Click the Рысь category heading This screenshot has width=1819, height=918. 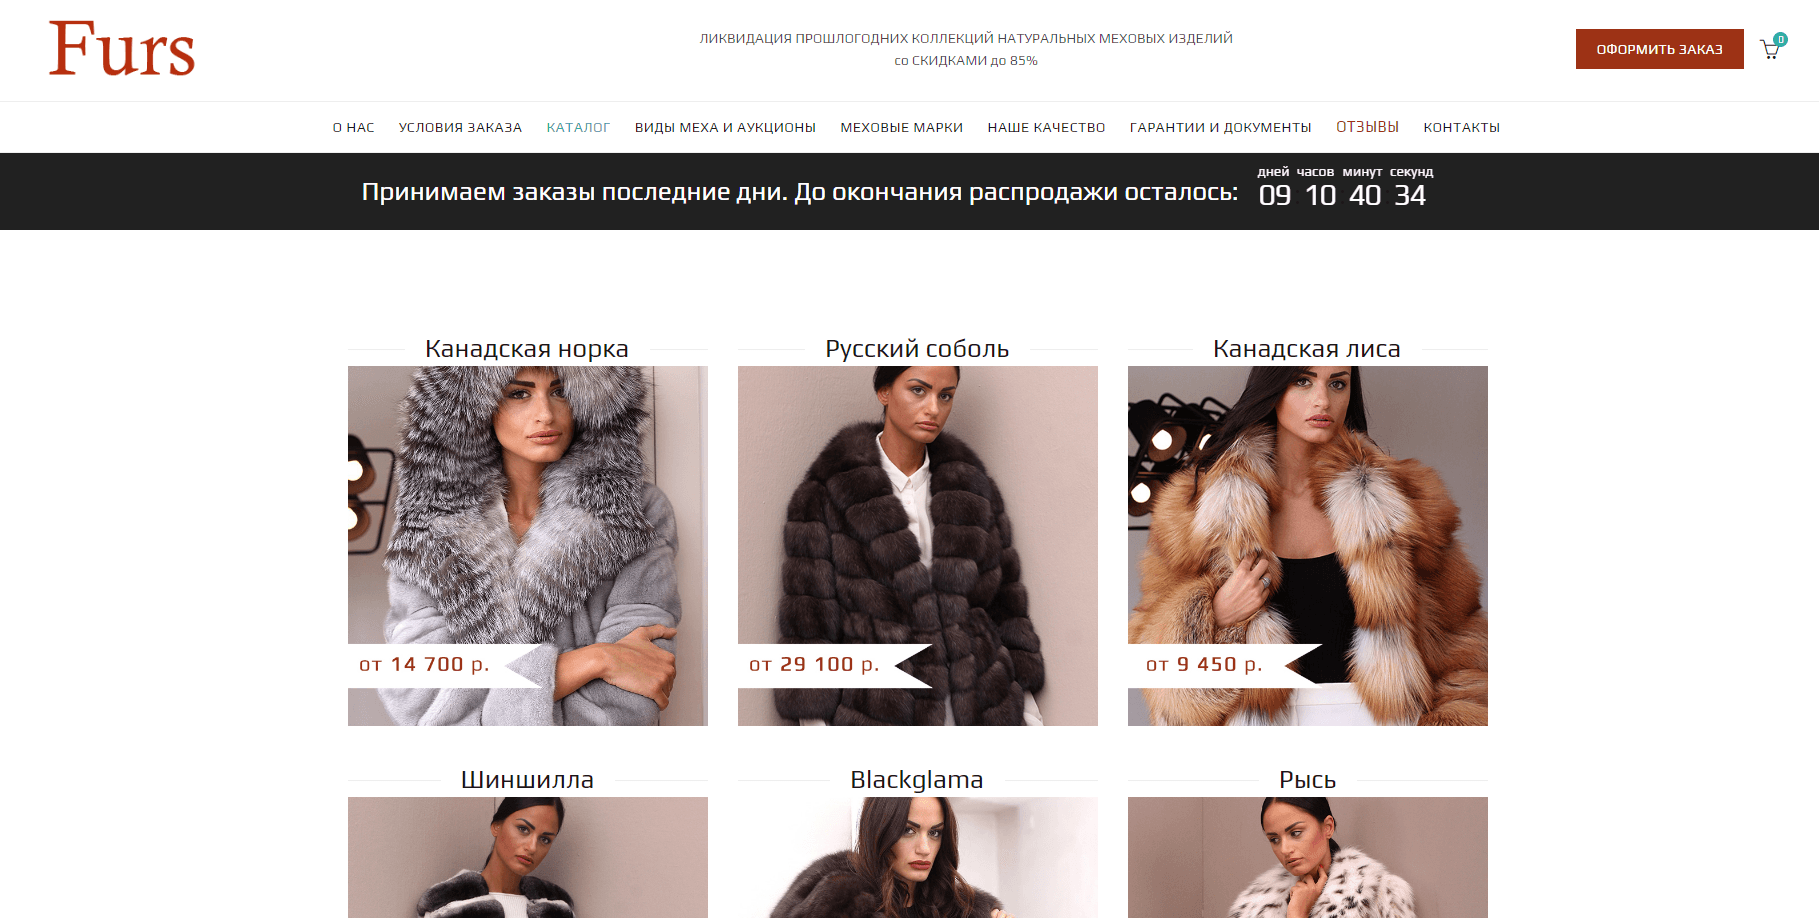[1307, 780]
